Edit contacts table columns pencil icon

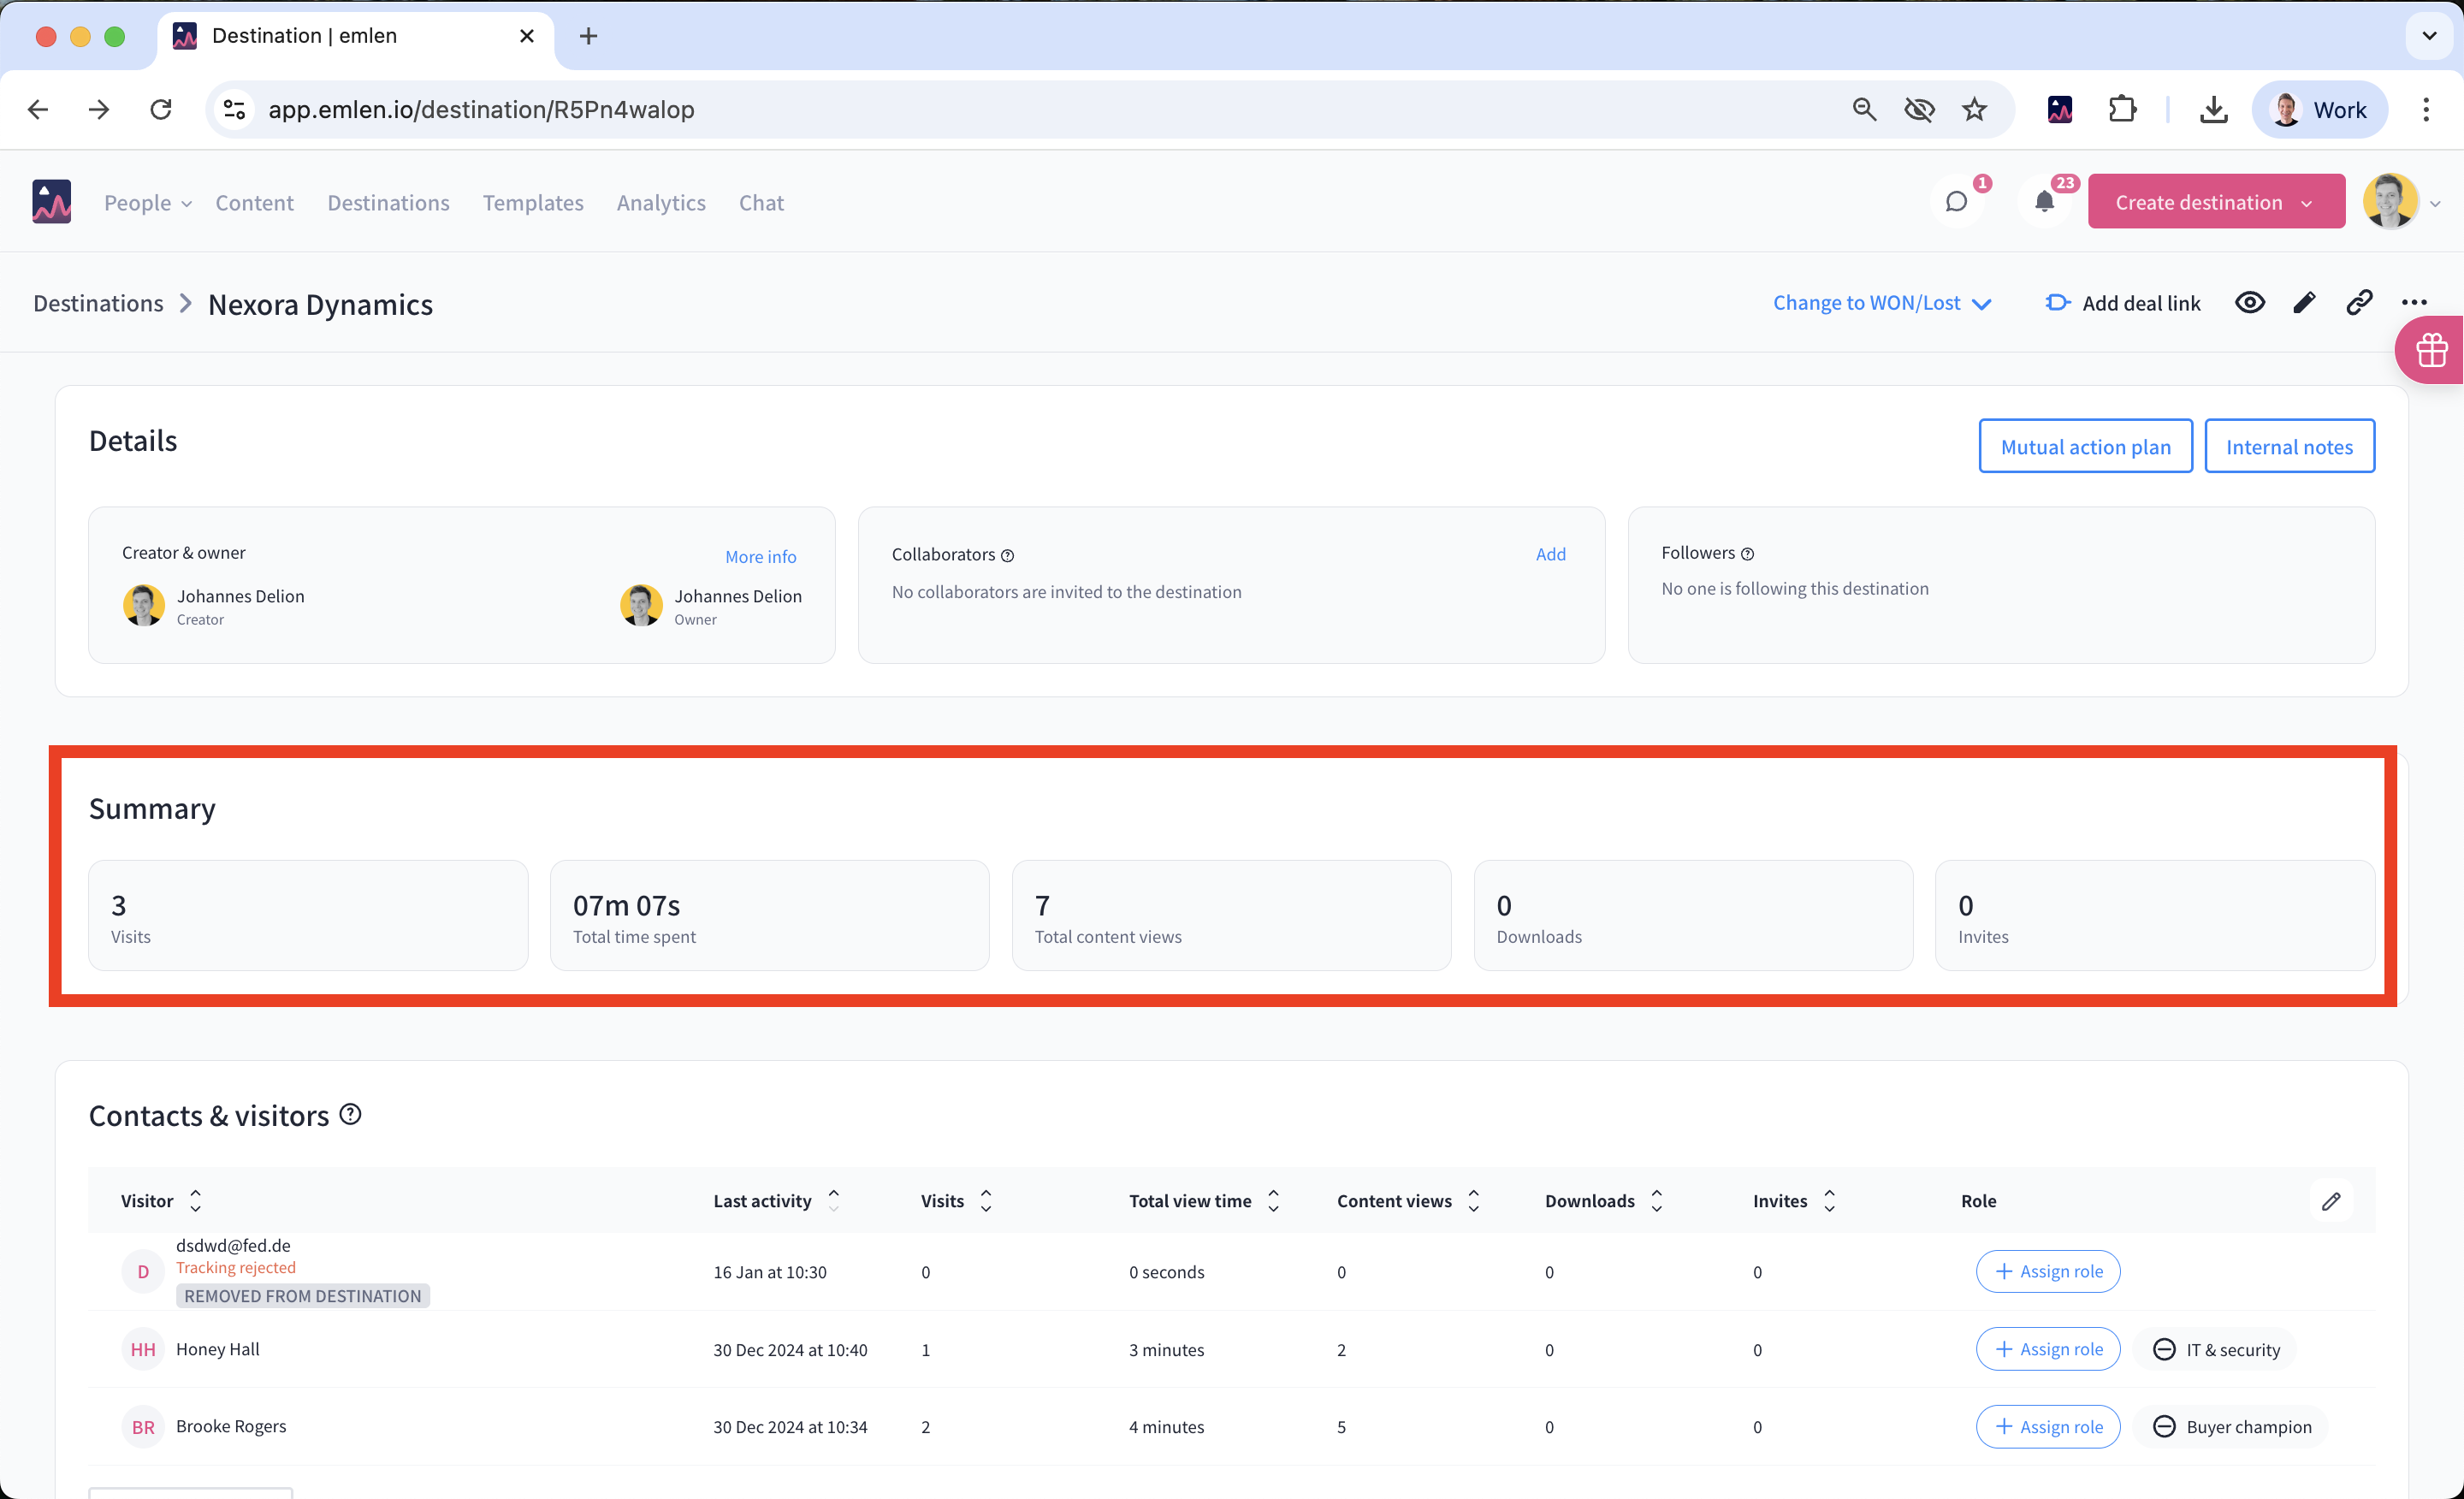click(2331, 1201)
